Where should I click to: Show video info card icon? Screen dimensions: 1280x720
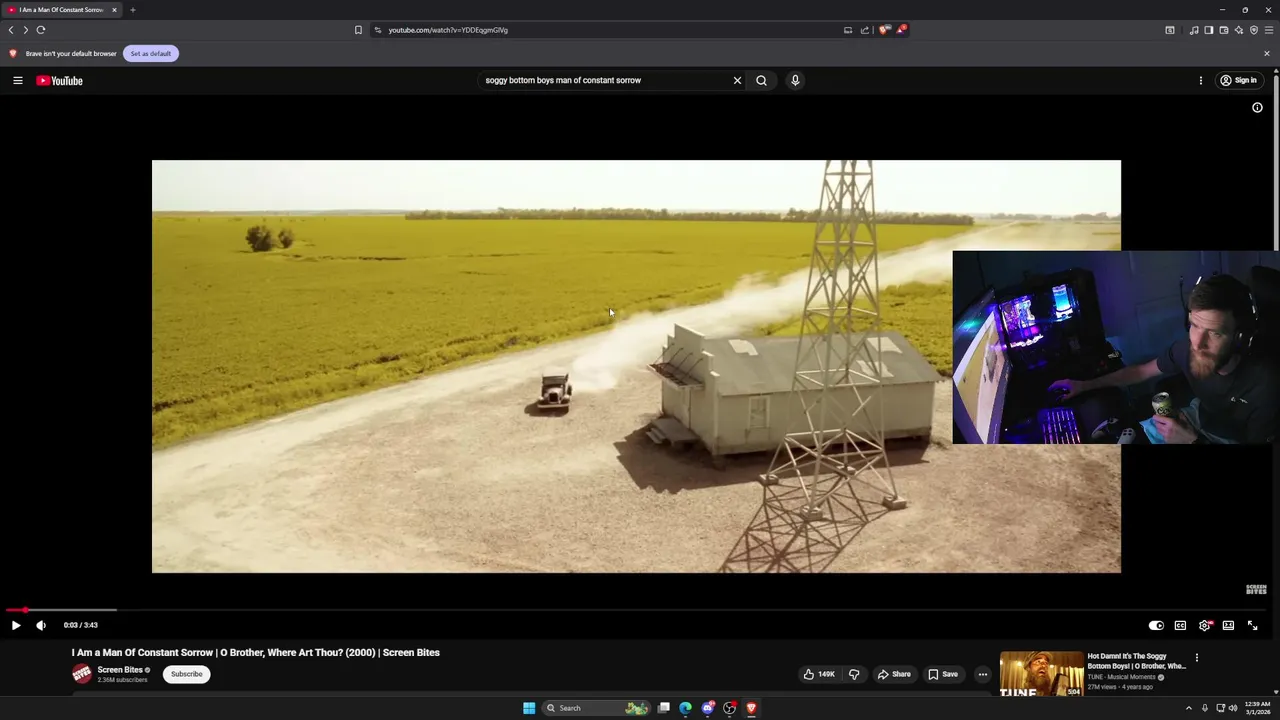[x=1257, y=107]
